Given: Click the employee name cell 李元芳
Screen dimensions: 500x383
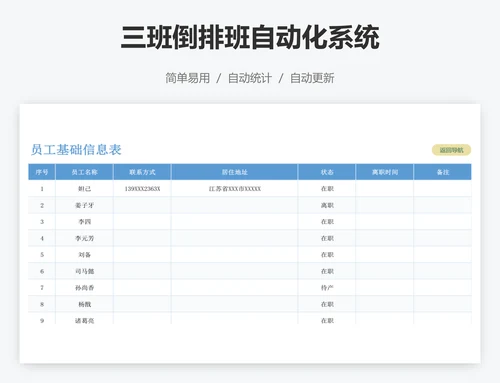Looking at the screenshot, I should coord(84,238).
